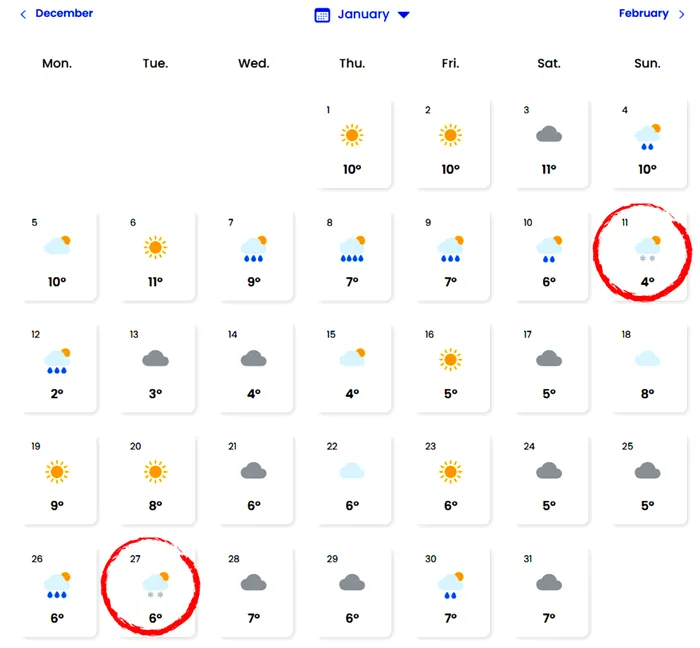Expand the January month dropdown arrow
700x648 pixels.
click(x=404, y=15)
